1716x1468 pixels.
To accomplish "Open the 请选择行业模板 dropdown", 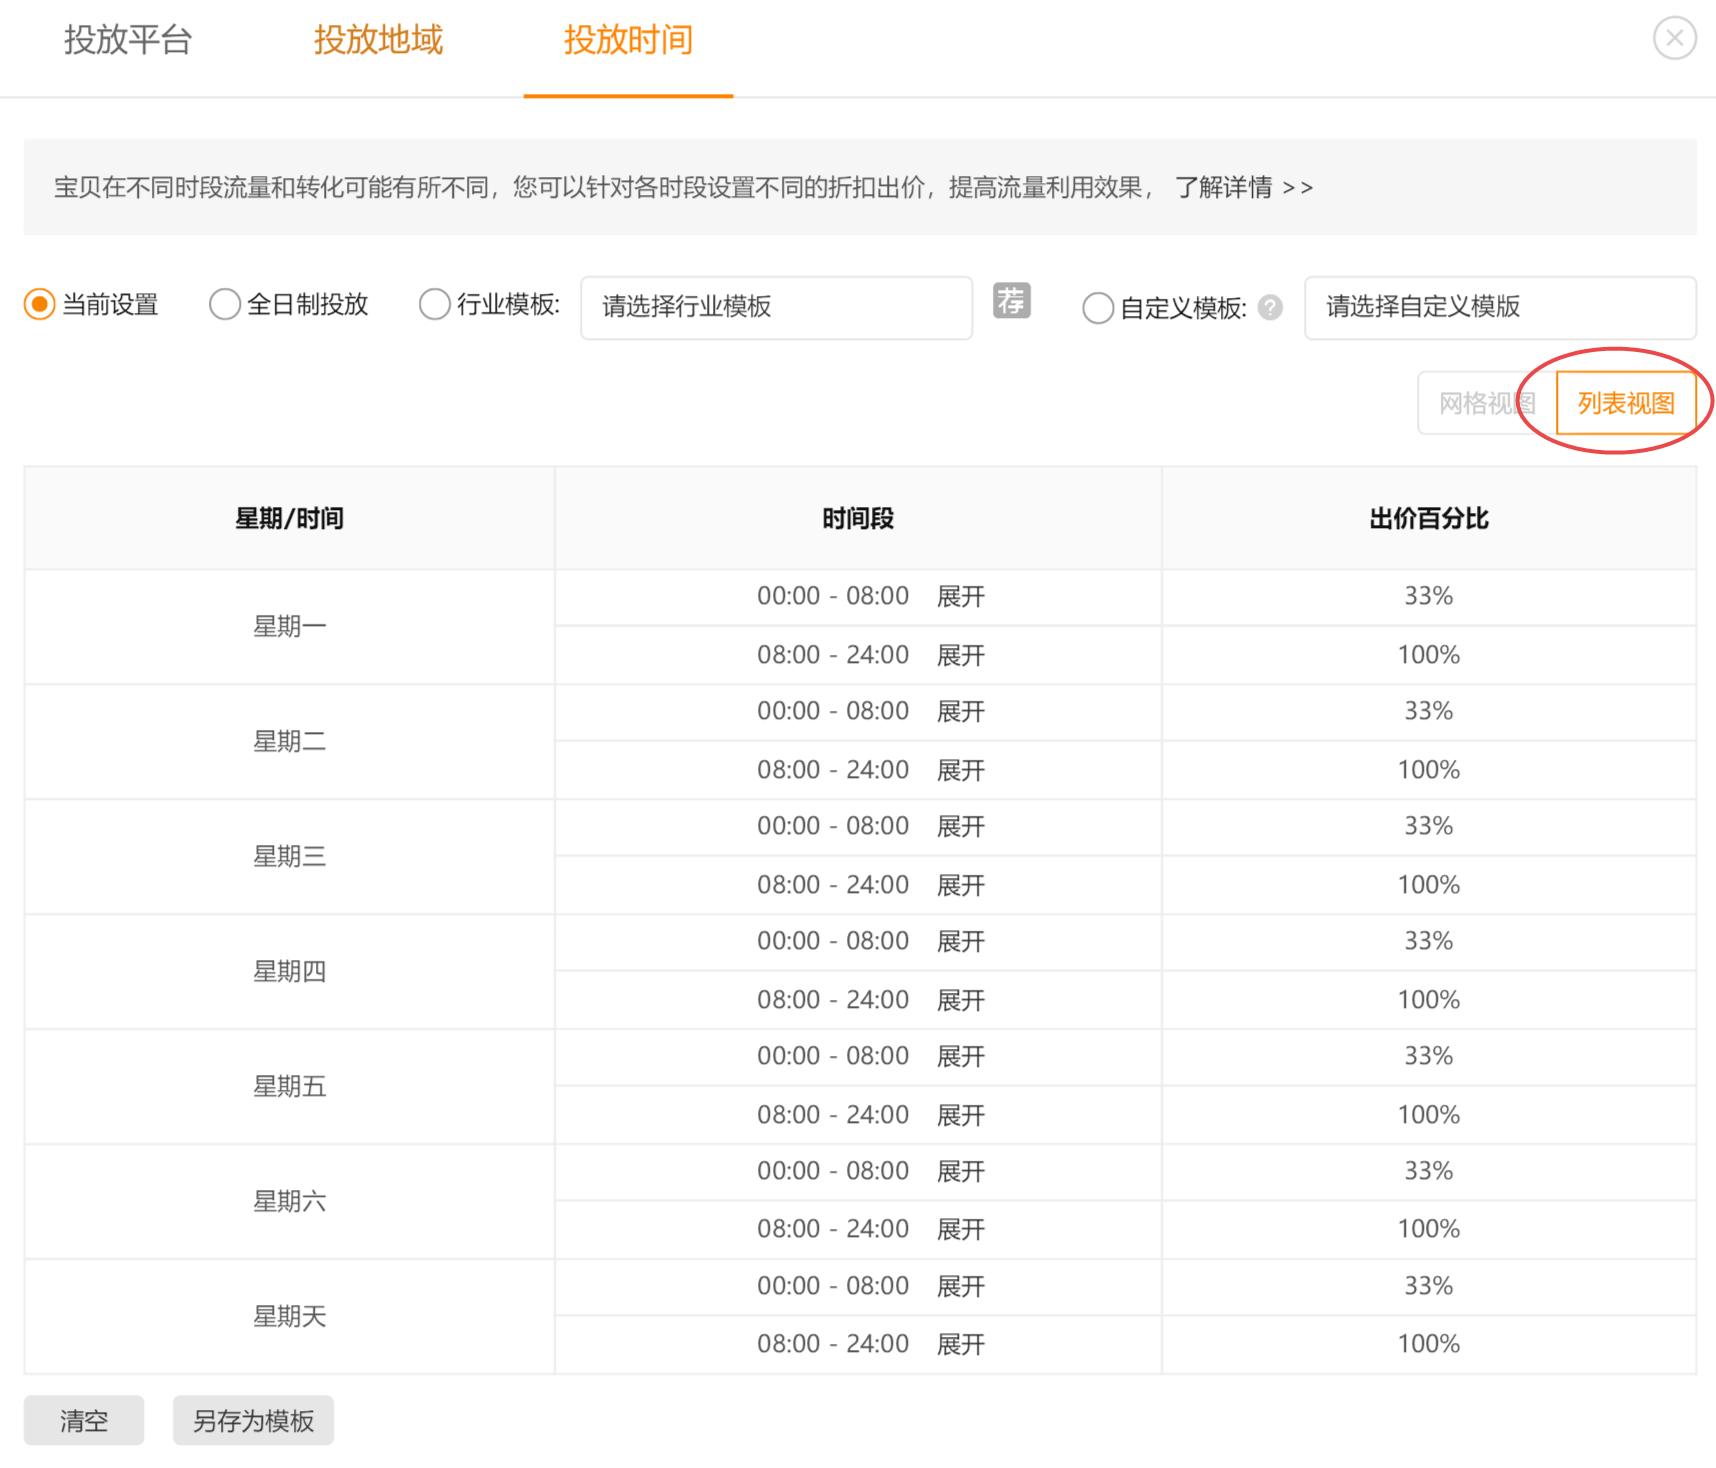I will 776,307.
